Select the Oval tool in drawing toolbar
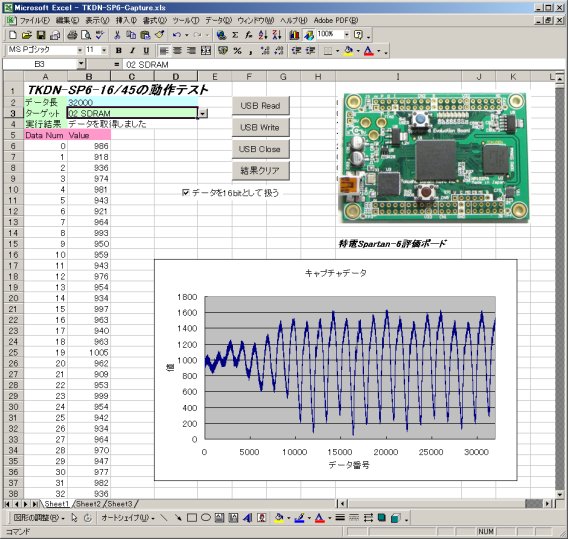The image size is (568, 539). [x=205, y=518]
